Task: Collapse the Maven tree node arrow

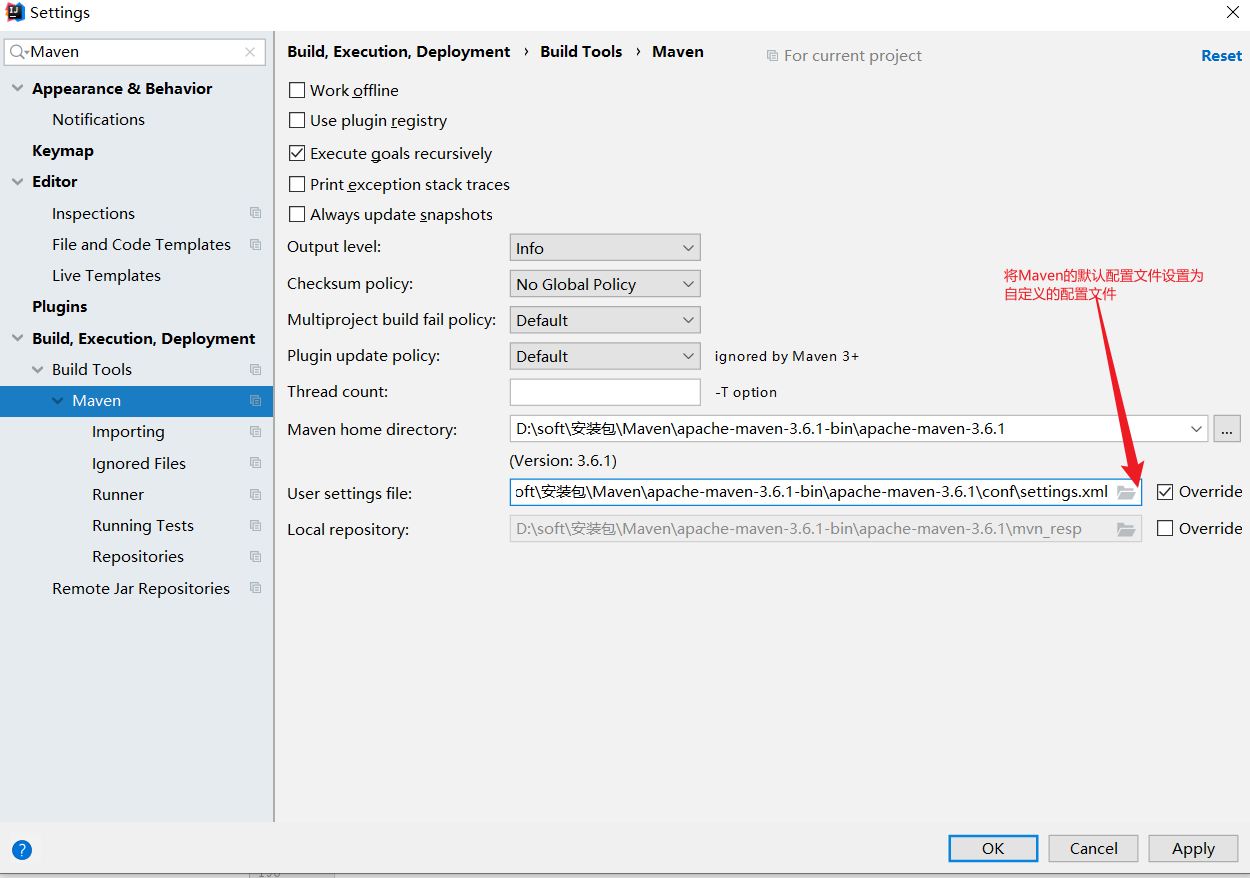Action: (58, 400)
